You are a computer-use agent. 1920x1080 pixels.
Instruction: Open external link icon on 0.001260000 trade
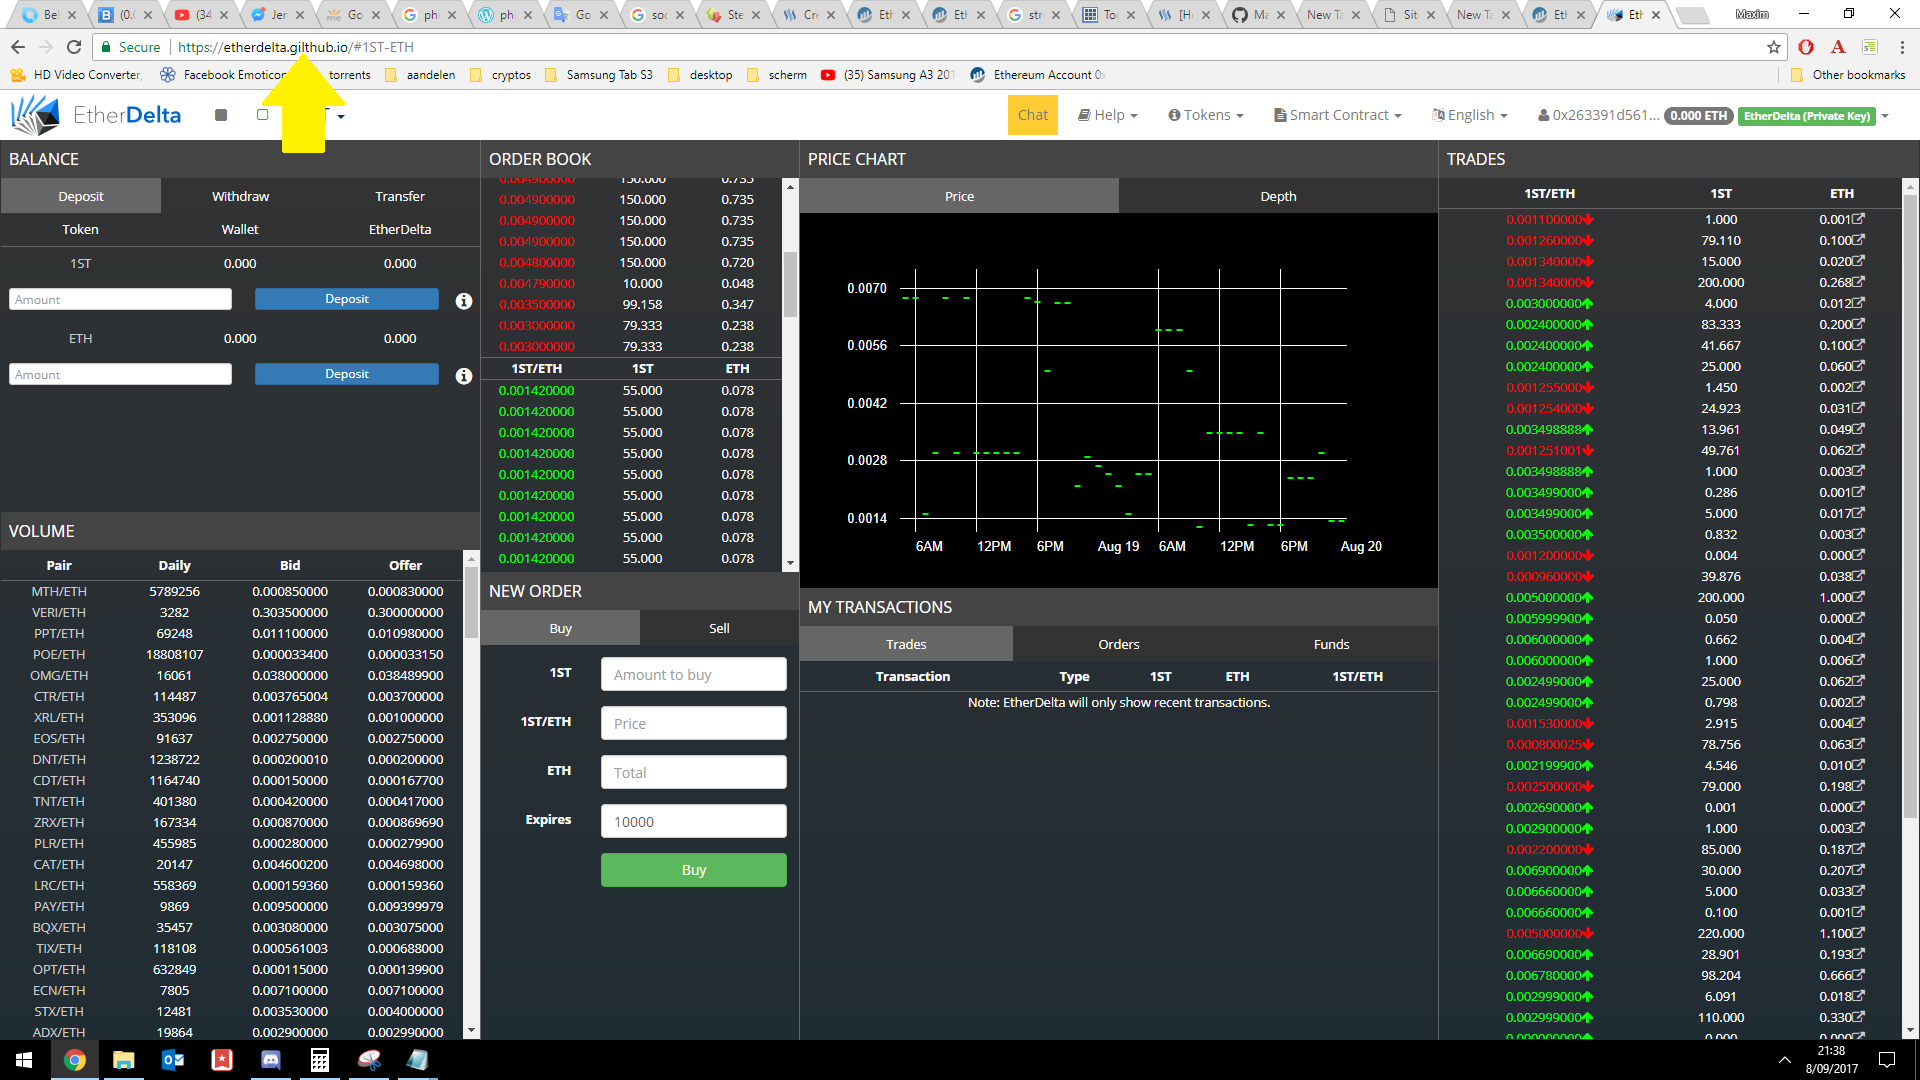tap(1858, 240)
